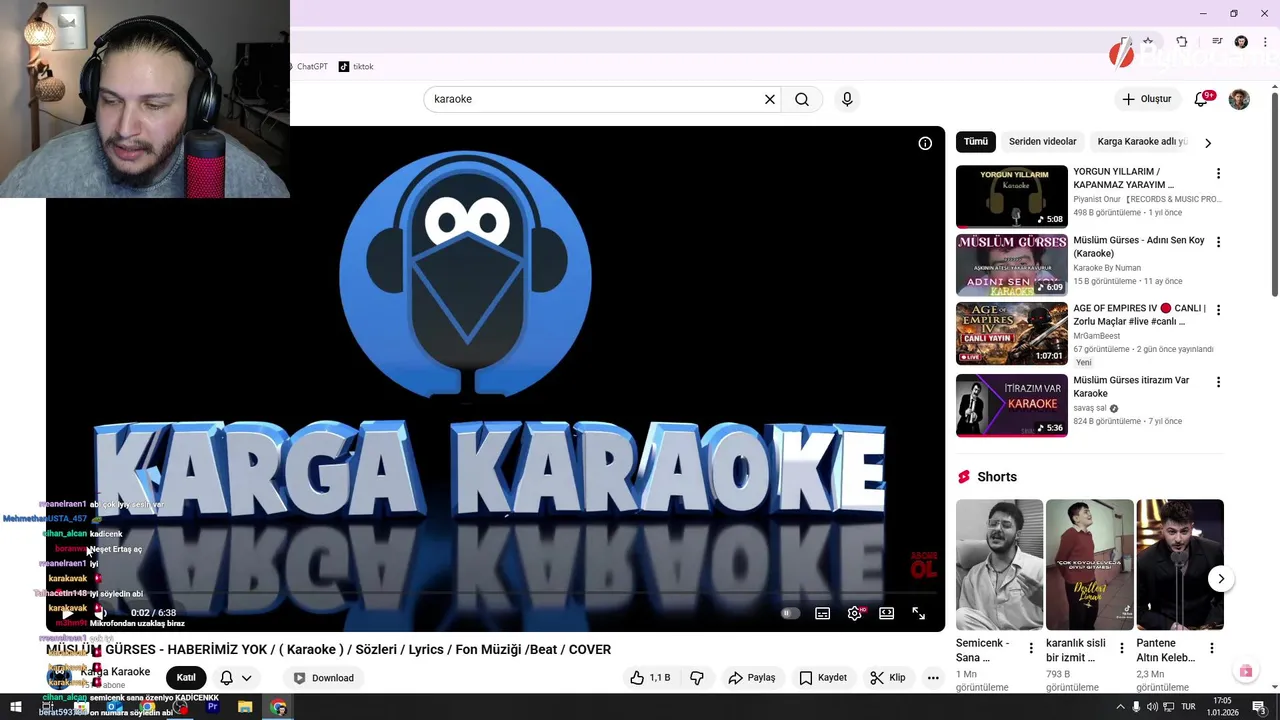Image resolution: width=1280 pixels, height=720 pixels.
Task: Open İtirazım Var Karaoke title link
Action: coord(1131,387)
